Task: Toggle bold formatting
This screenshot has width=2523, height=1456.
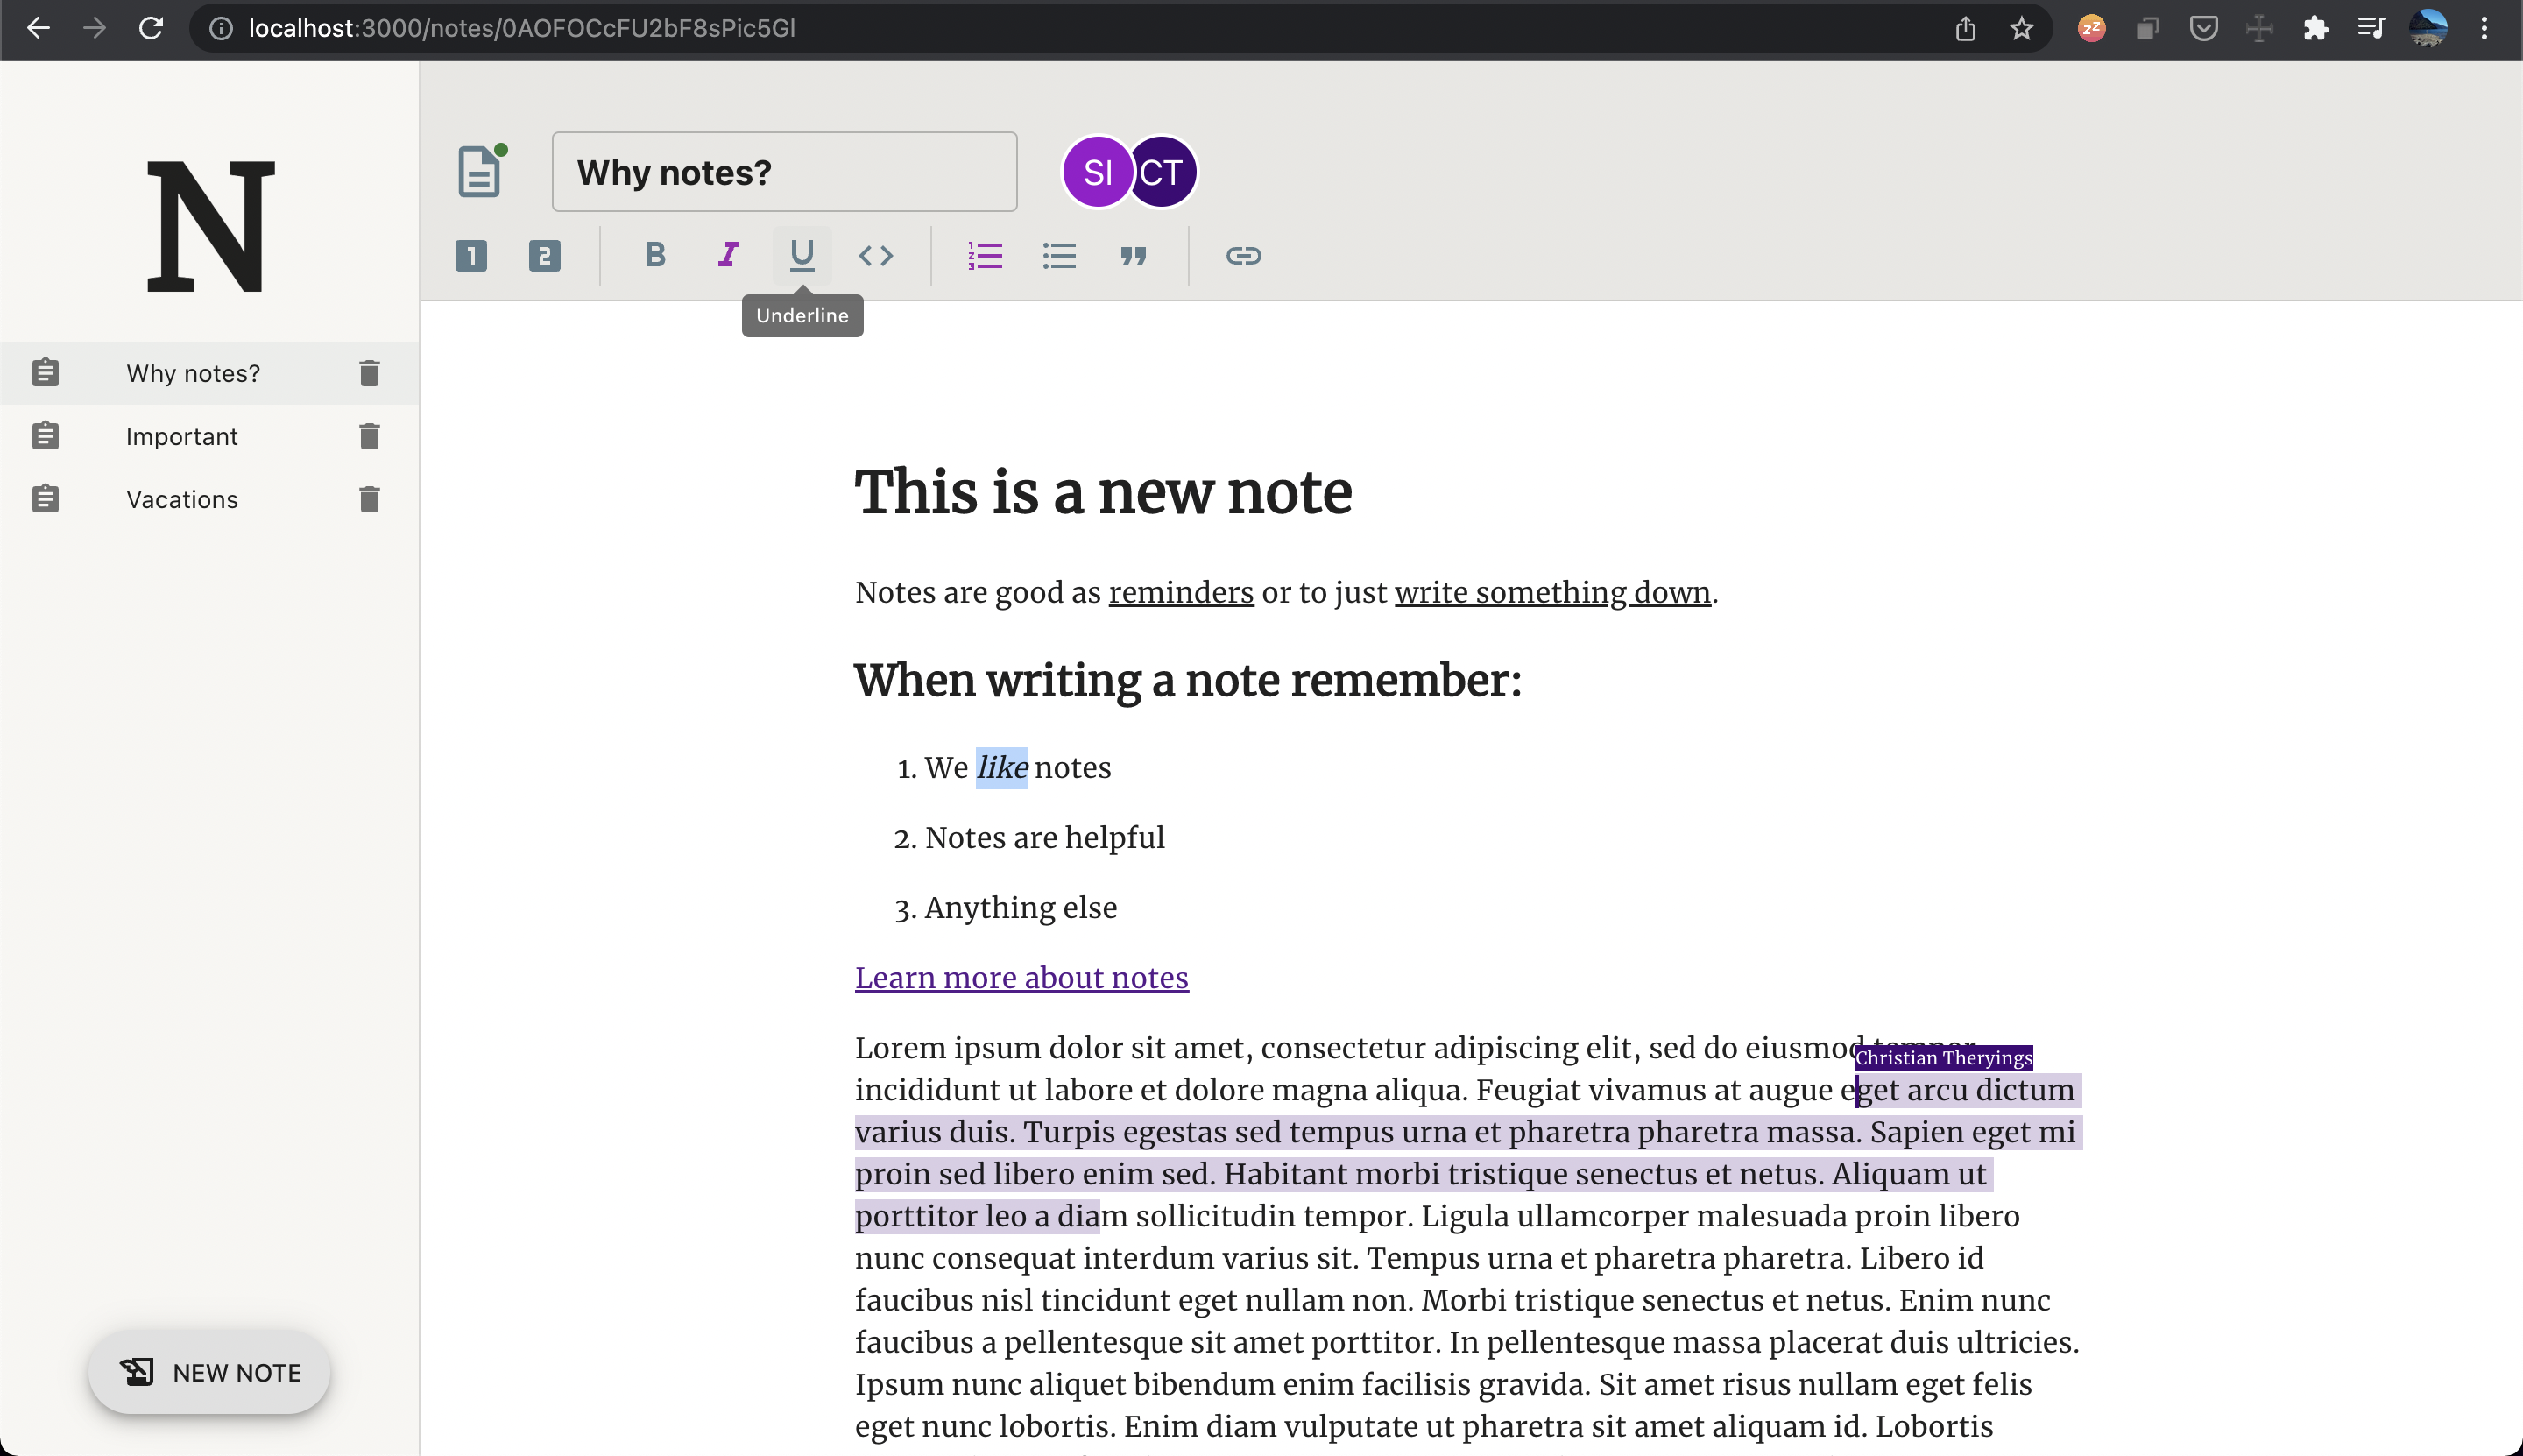Action: point(655,256)
